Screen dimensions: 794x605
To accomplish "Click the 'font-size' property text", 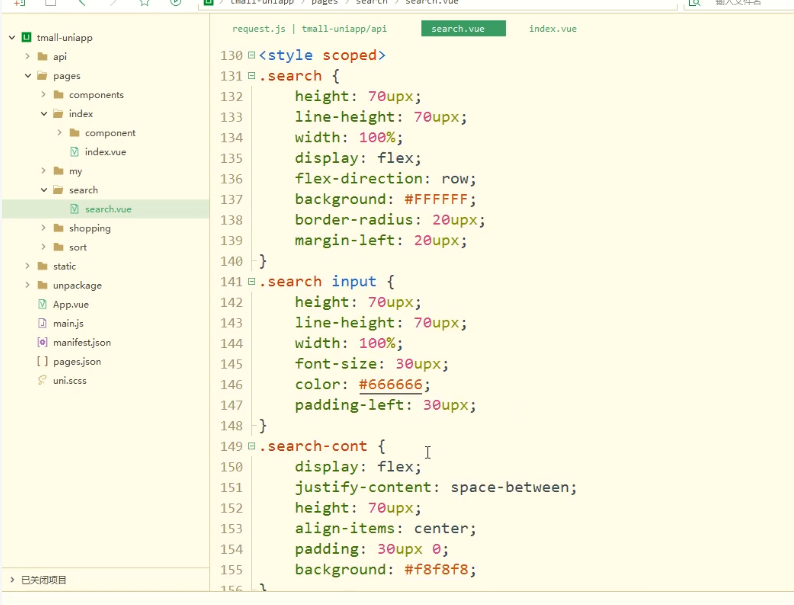I will point(336,364).
